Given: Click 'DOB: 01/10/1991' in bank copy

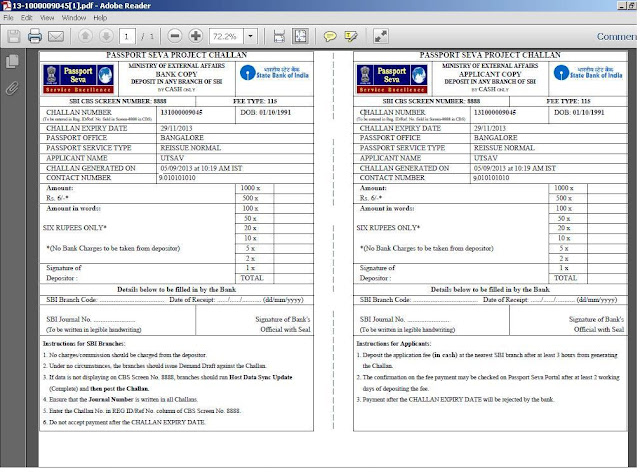Looking at the screenshot, I should pyautogui.click(x=265, y=112).
